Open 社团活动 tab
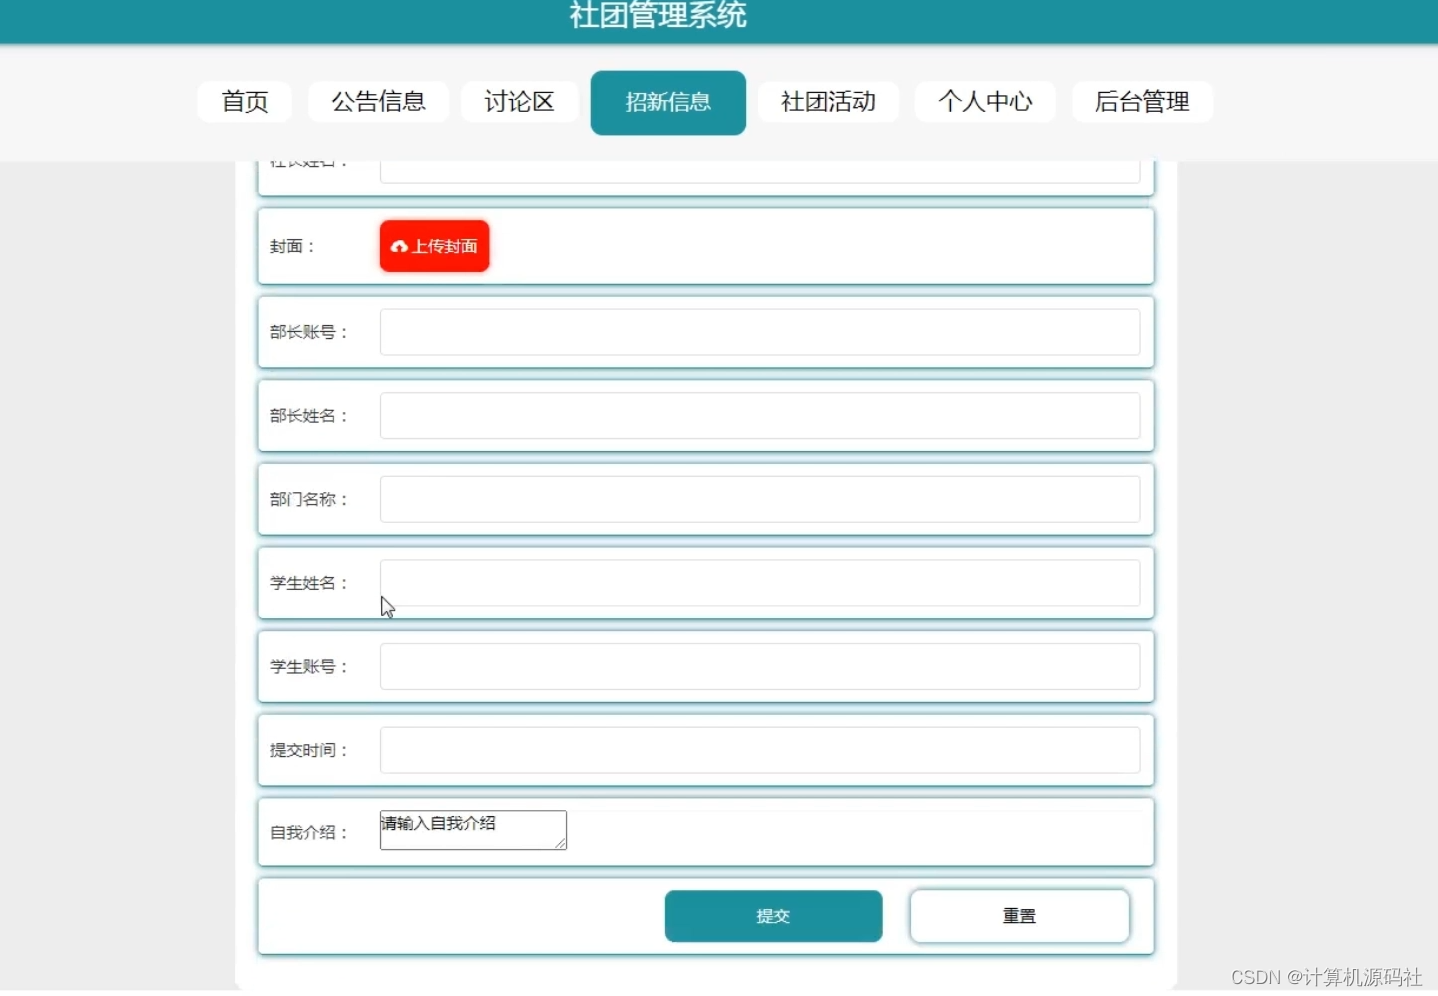 (x=828, y=102)
